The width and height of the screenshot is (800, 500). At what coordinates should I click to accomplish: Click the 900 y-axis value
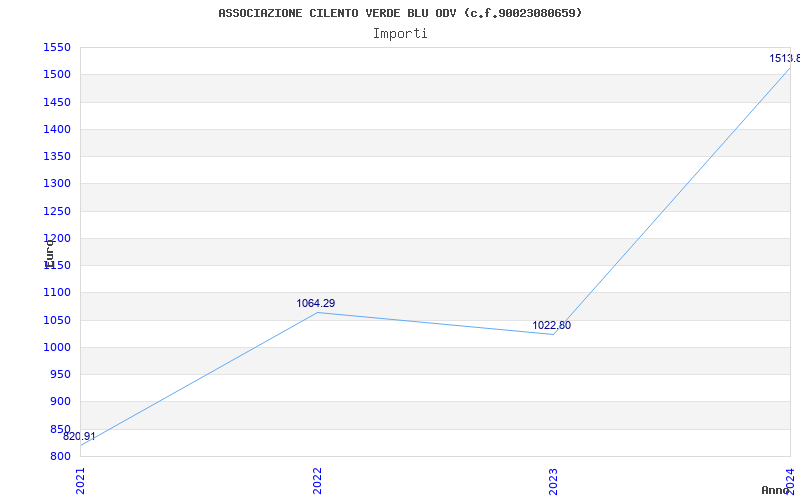(x=60, y=402)
